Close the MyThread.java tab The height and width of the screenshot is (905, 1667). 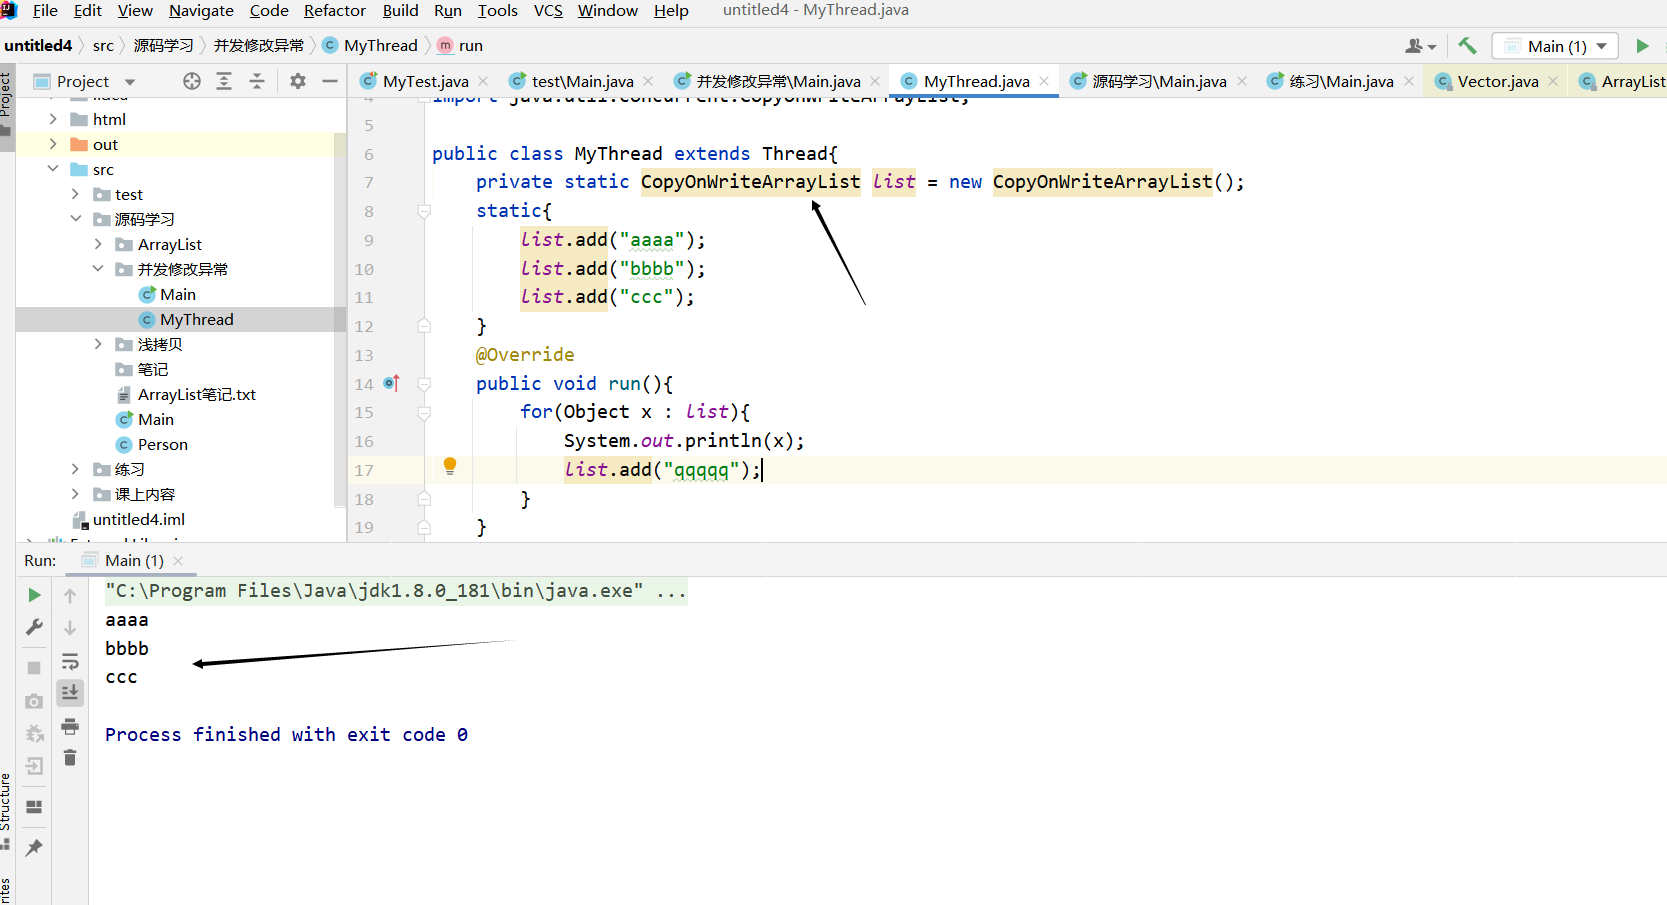pyautogui.click(x=1044, y=81)
